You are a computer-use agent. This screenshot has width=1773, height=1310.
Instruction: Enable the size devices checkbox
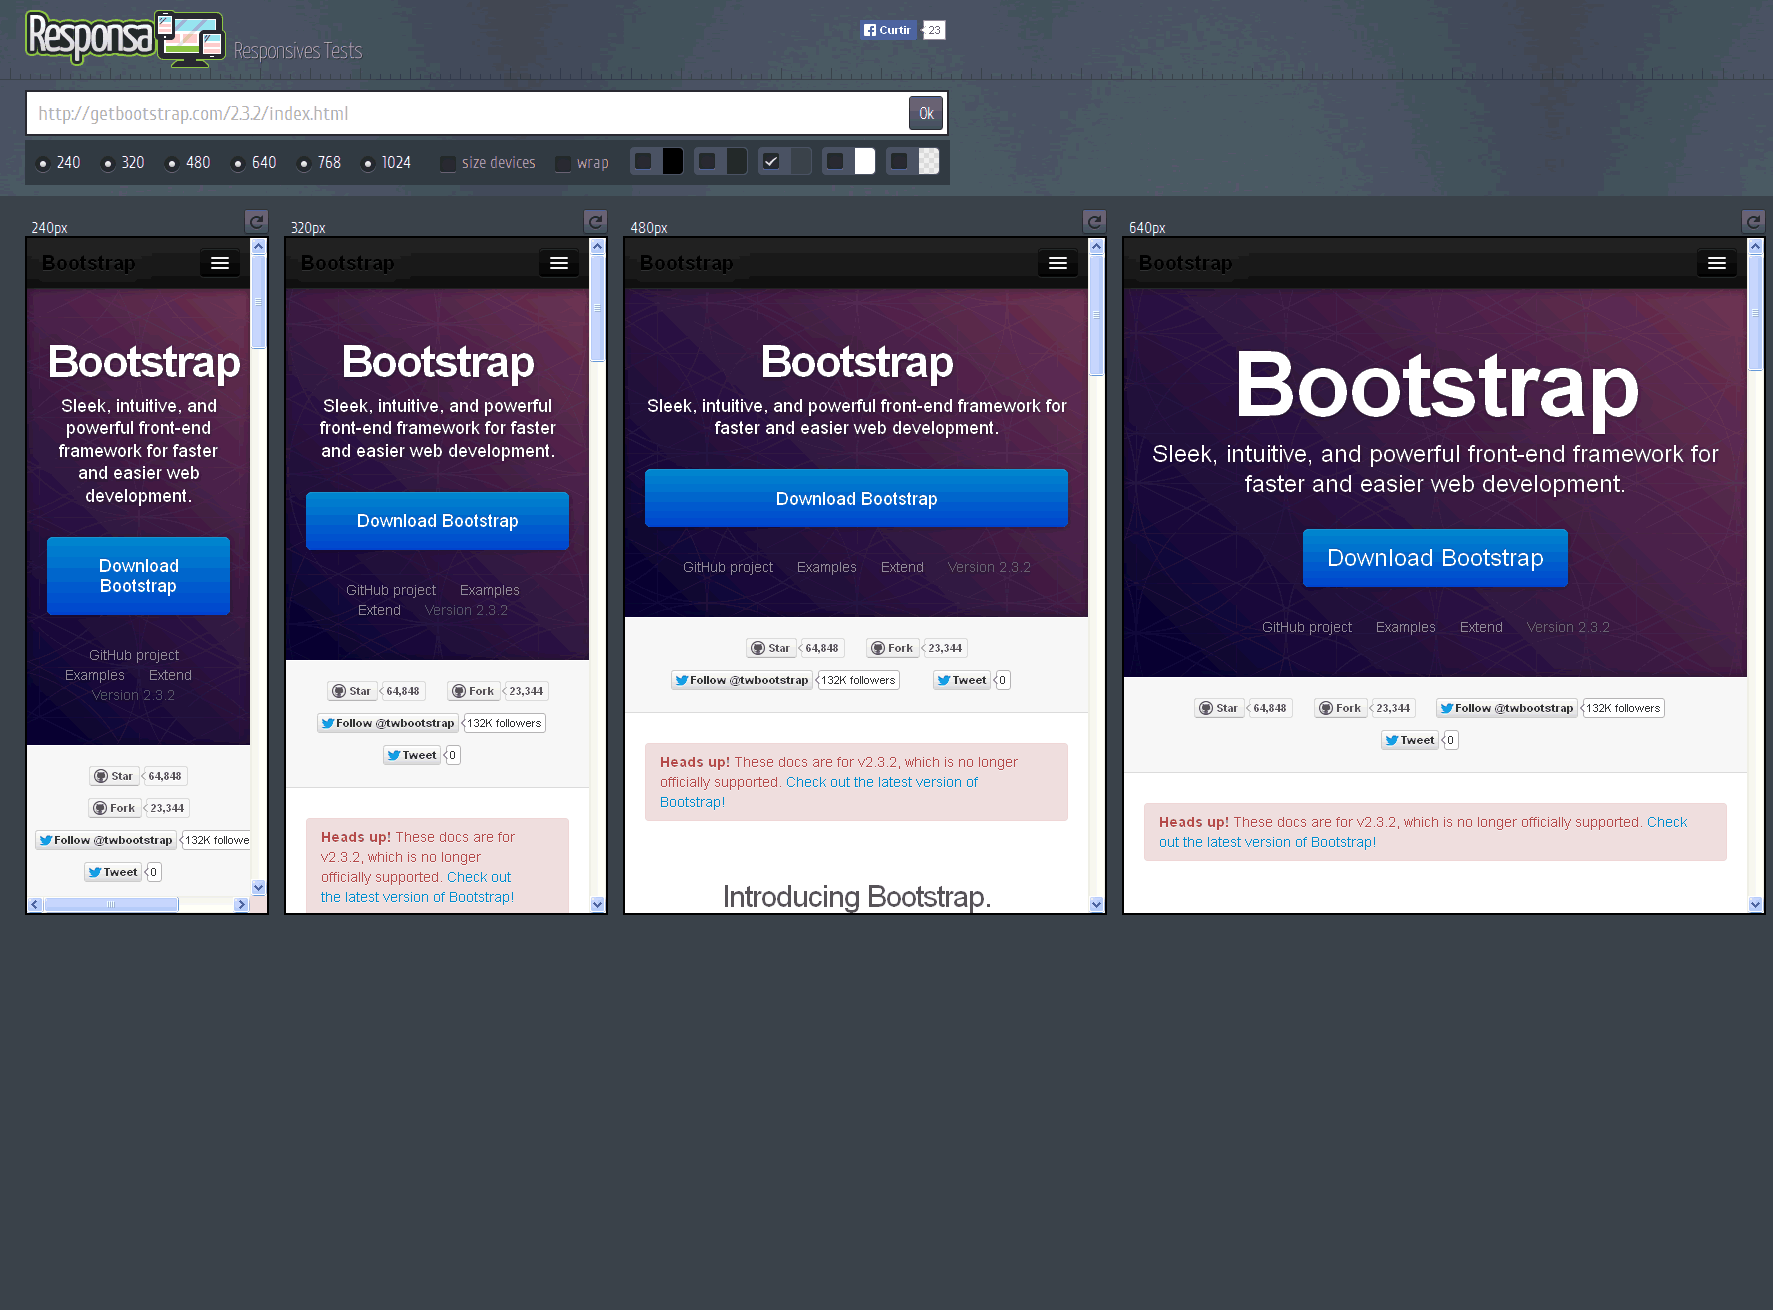(x=448, y=163)
